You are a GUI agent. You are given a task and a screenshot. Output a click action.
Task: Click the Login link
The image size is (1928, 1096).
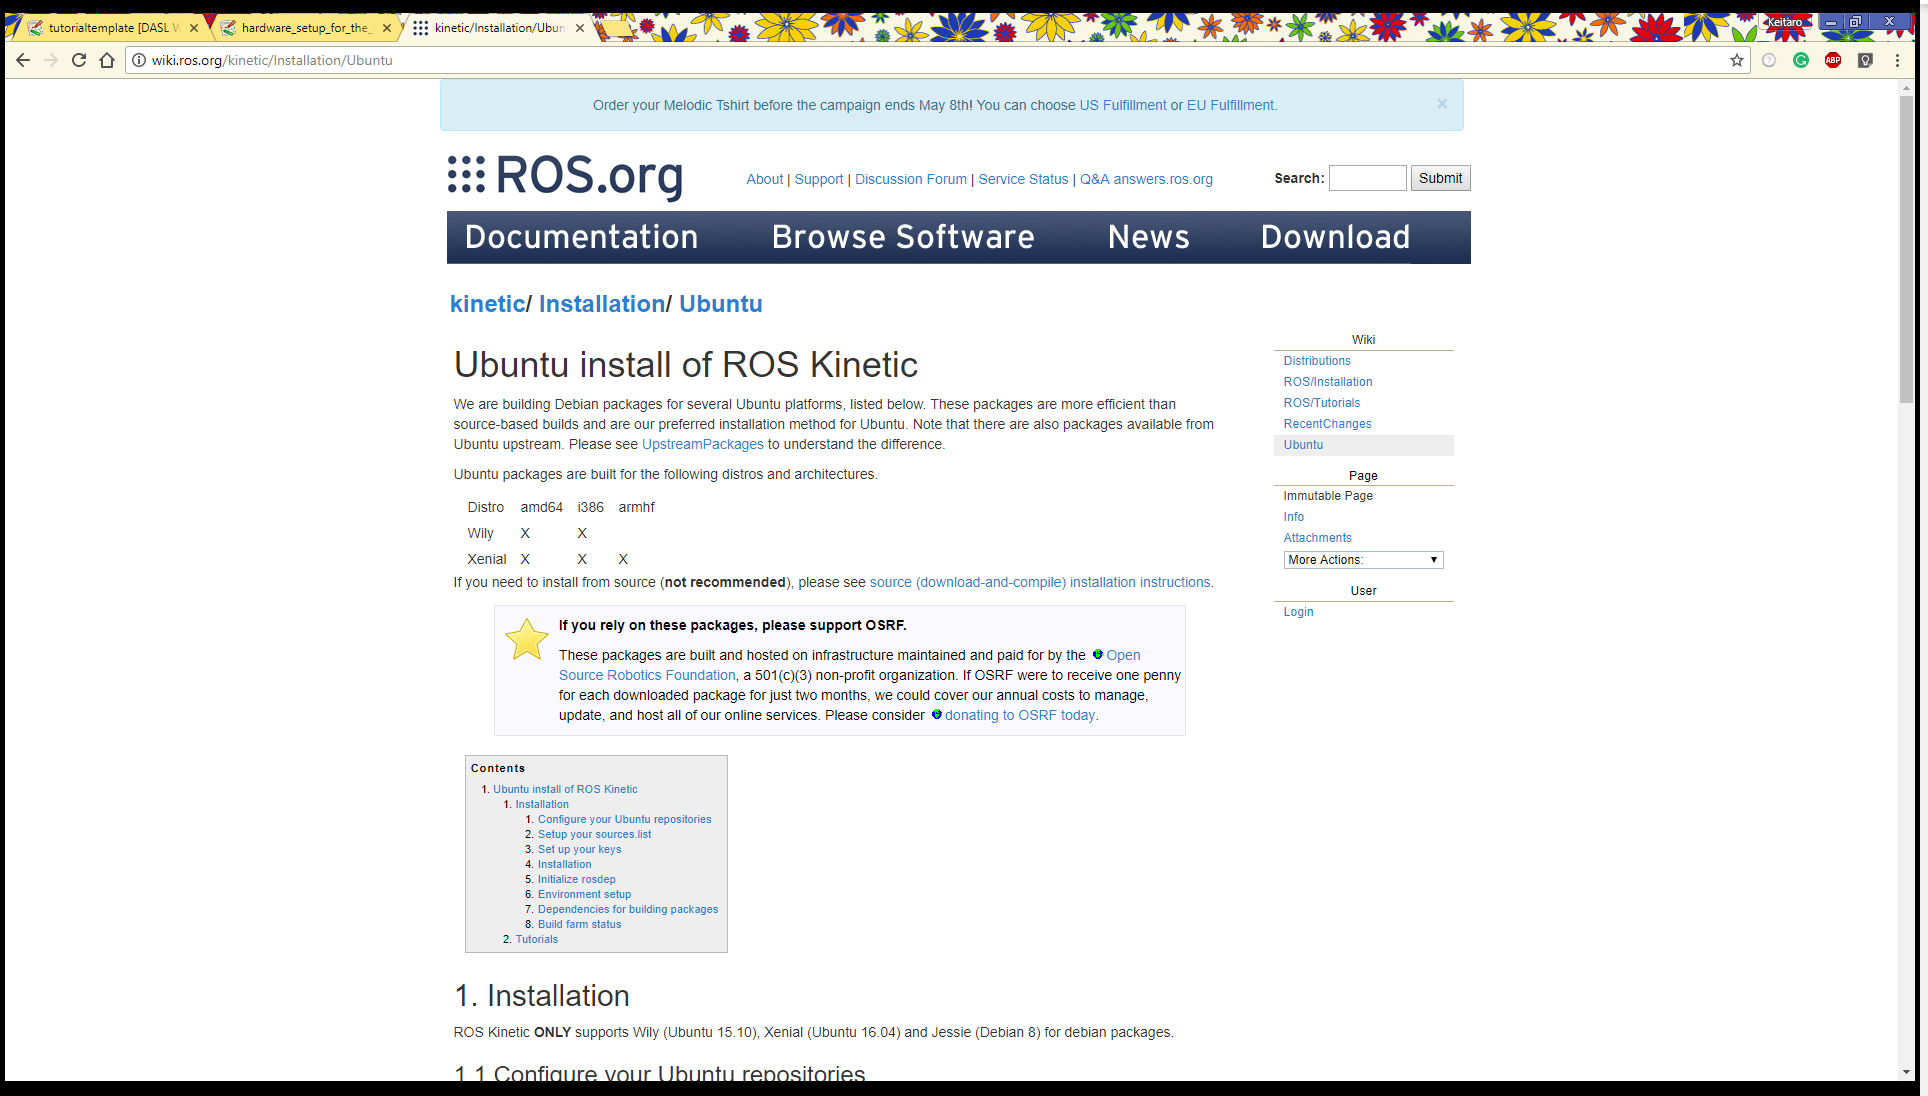coord(1299,612)
